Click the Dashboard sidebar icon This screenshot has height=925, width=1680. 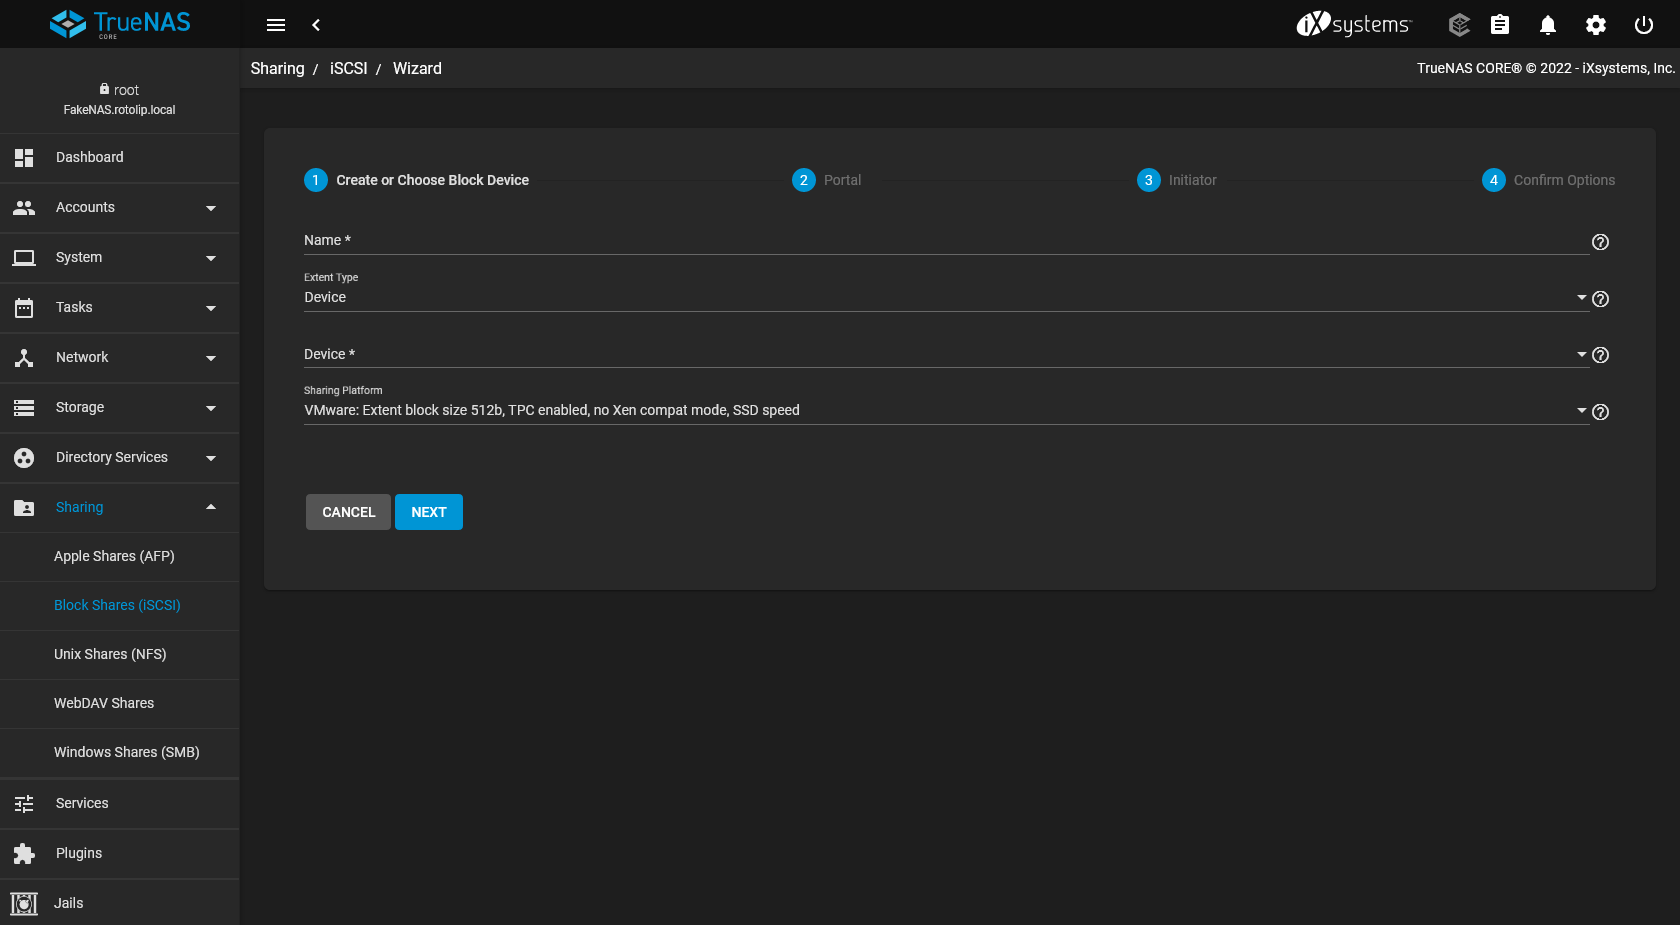(x=23, y=157)
